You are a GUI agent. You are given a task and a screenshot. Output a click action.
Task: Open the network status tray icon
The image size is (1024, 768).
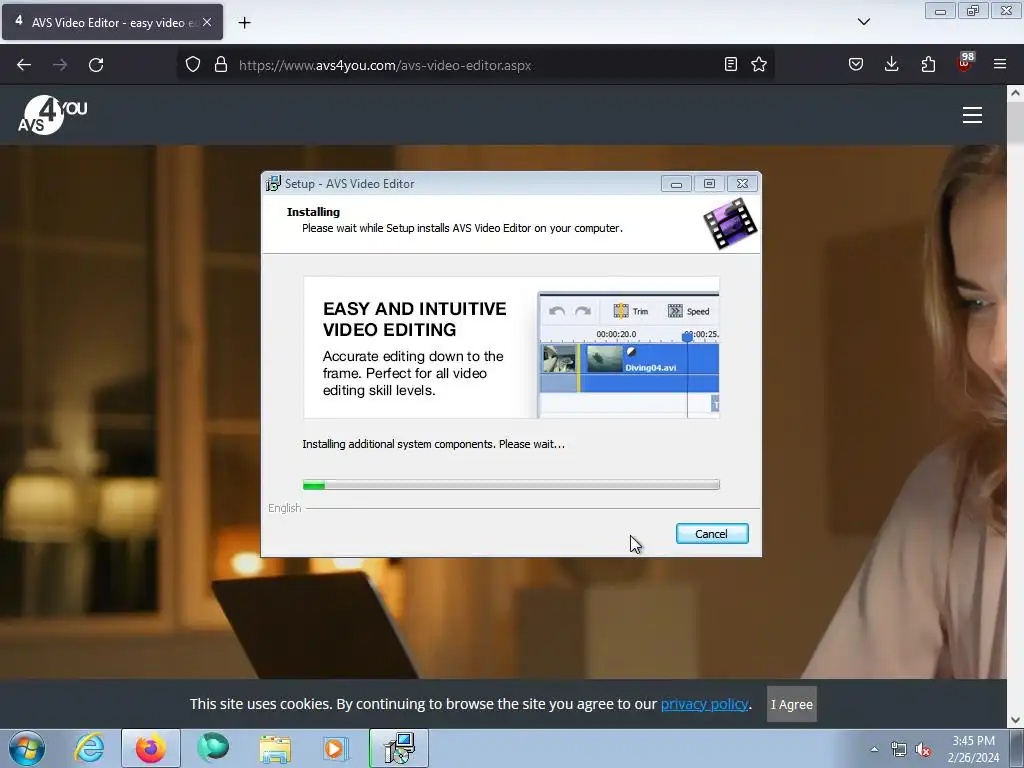[899, 749]
